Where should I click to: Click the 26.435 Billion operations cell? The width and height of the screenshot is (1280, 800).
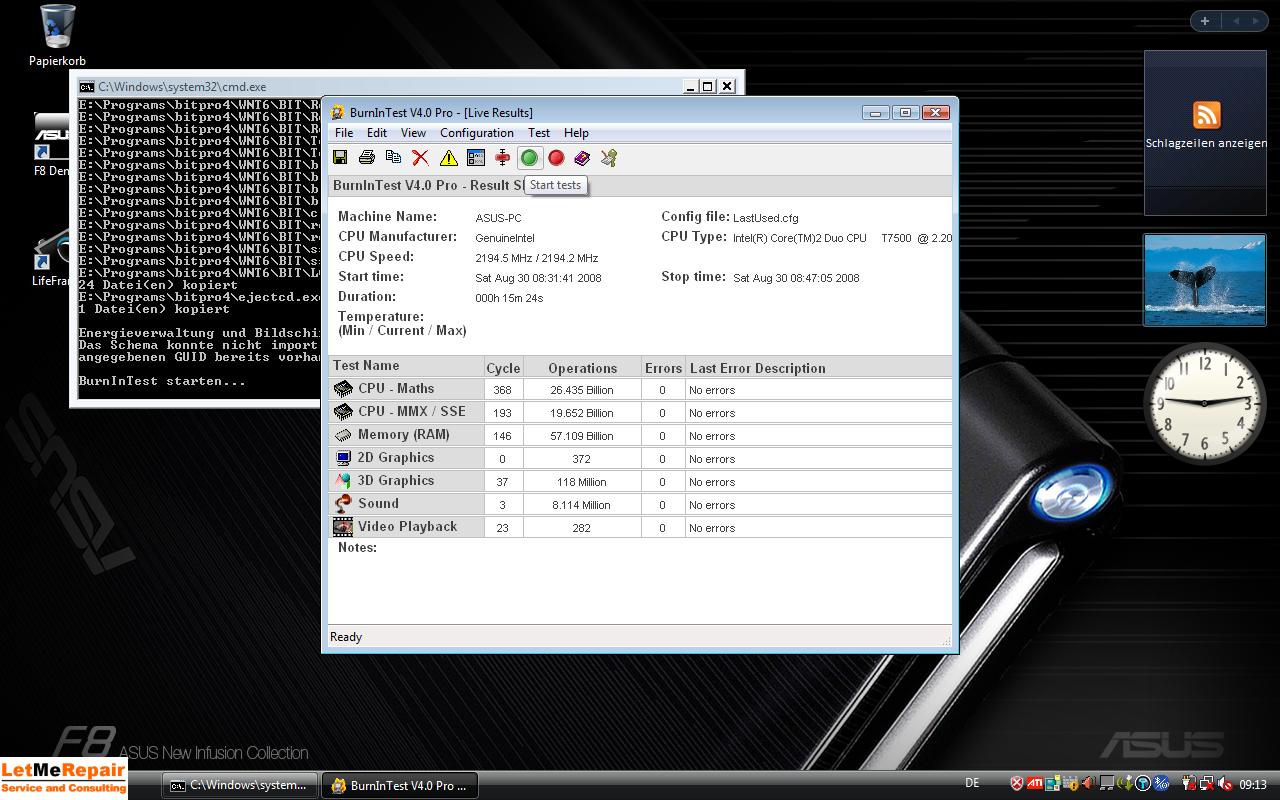click(582, 390)
